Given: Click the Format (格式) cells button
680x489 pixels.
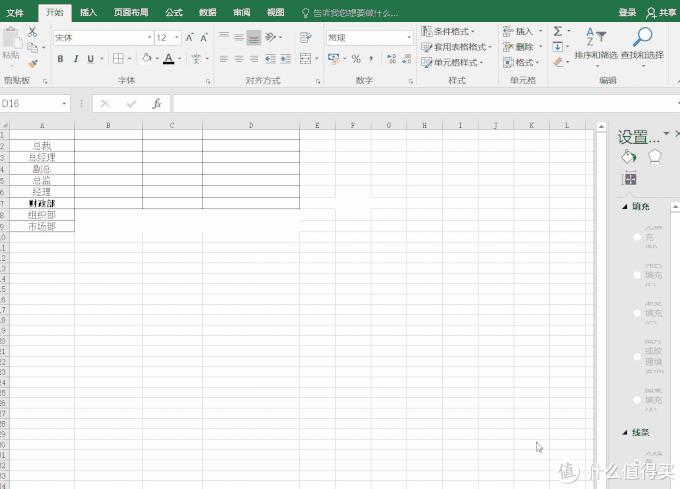Looking at the screenshot, I should click(521, 62).
